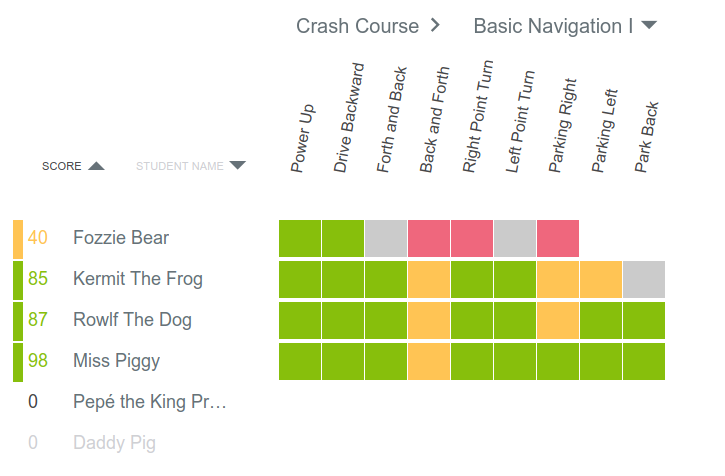
Task: Click Fozzie Bear's gray Forth and Back cell
Action: click(386, 238)
